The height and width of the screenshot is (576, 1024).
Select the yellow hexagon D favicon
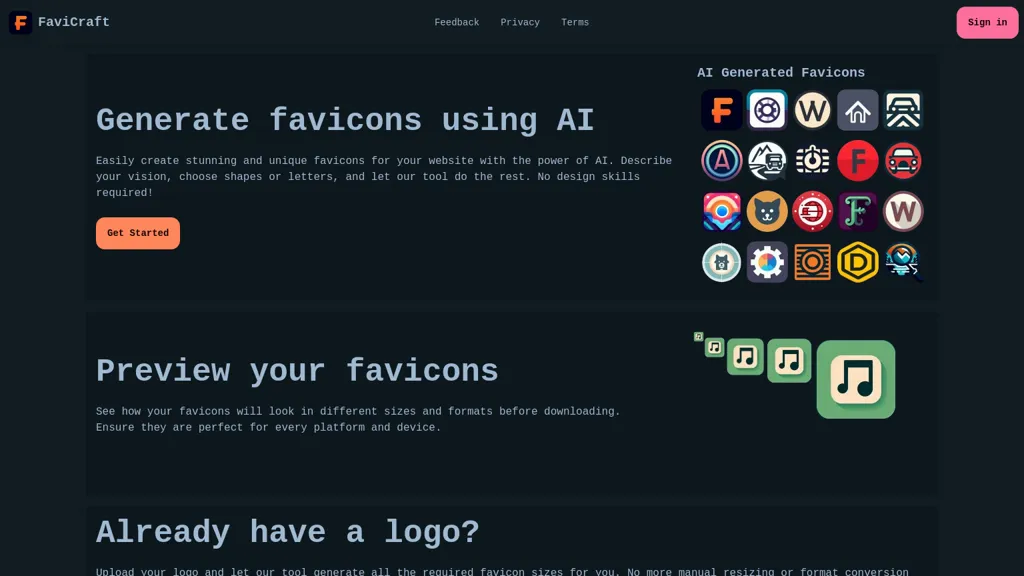pyautogui.click(x=857, y=262)
